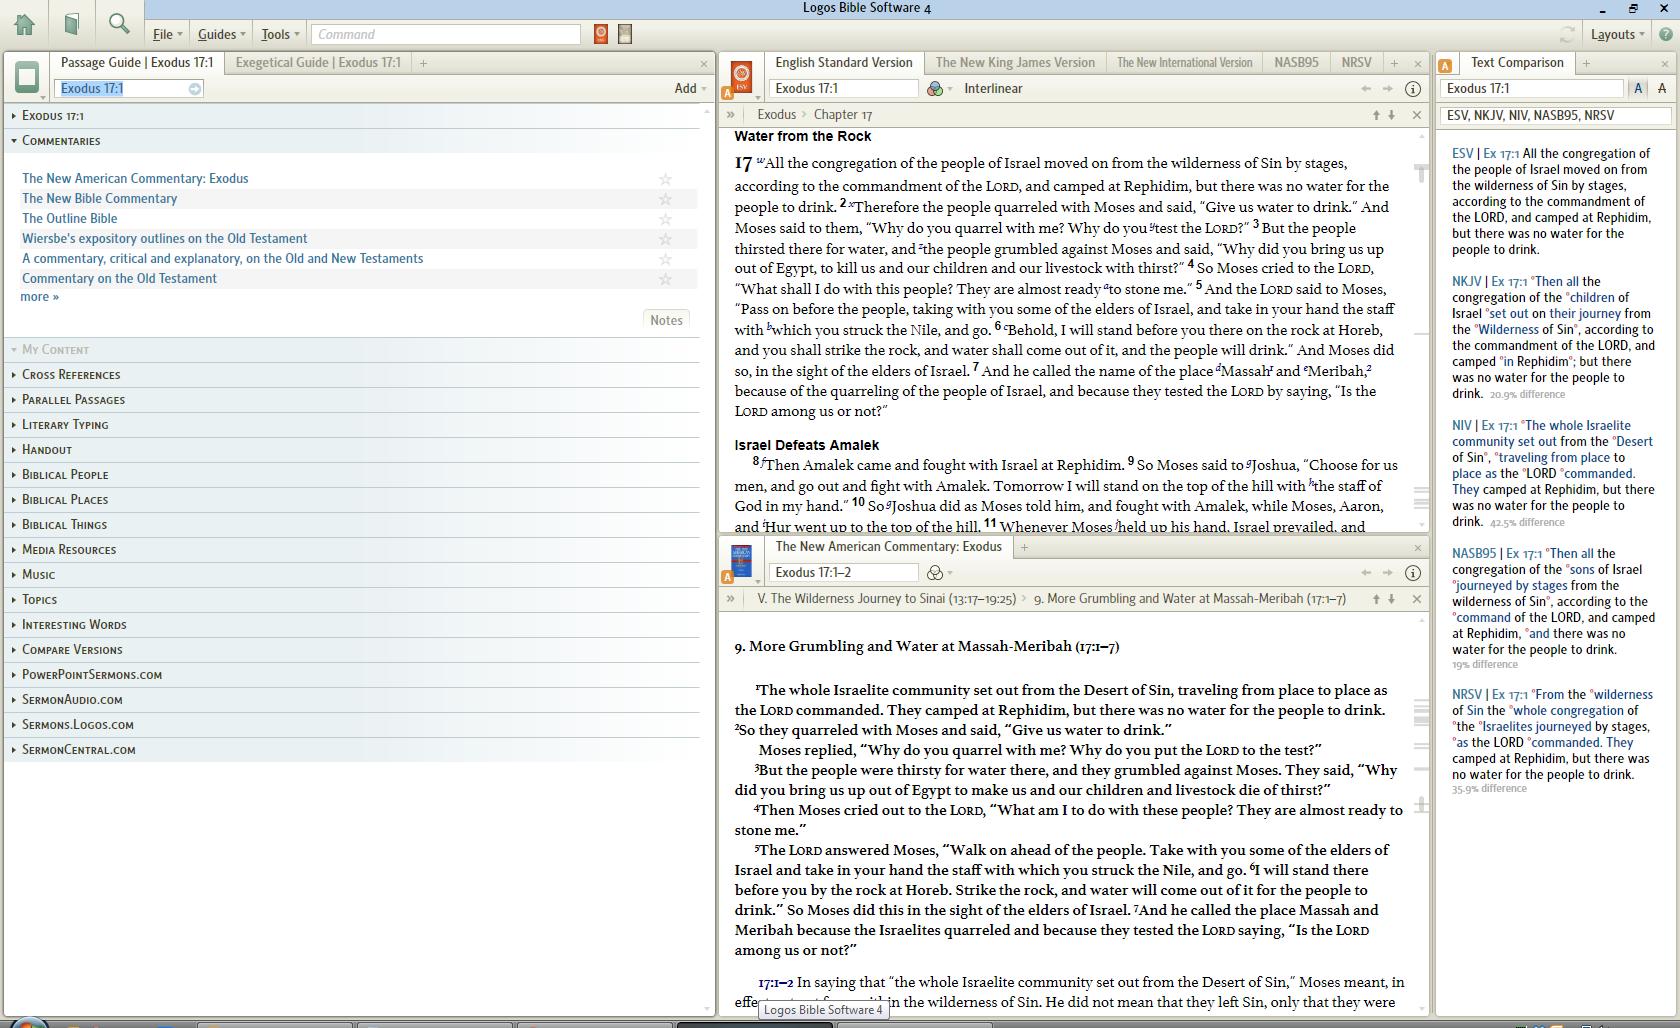Toggle Interlinear display in ESV panel
The height and width of the screenshot is (1028, 1680).
[993, 89]
